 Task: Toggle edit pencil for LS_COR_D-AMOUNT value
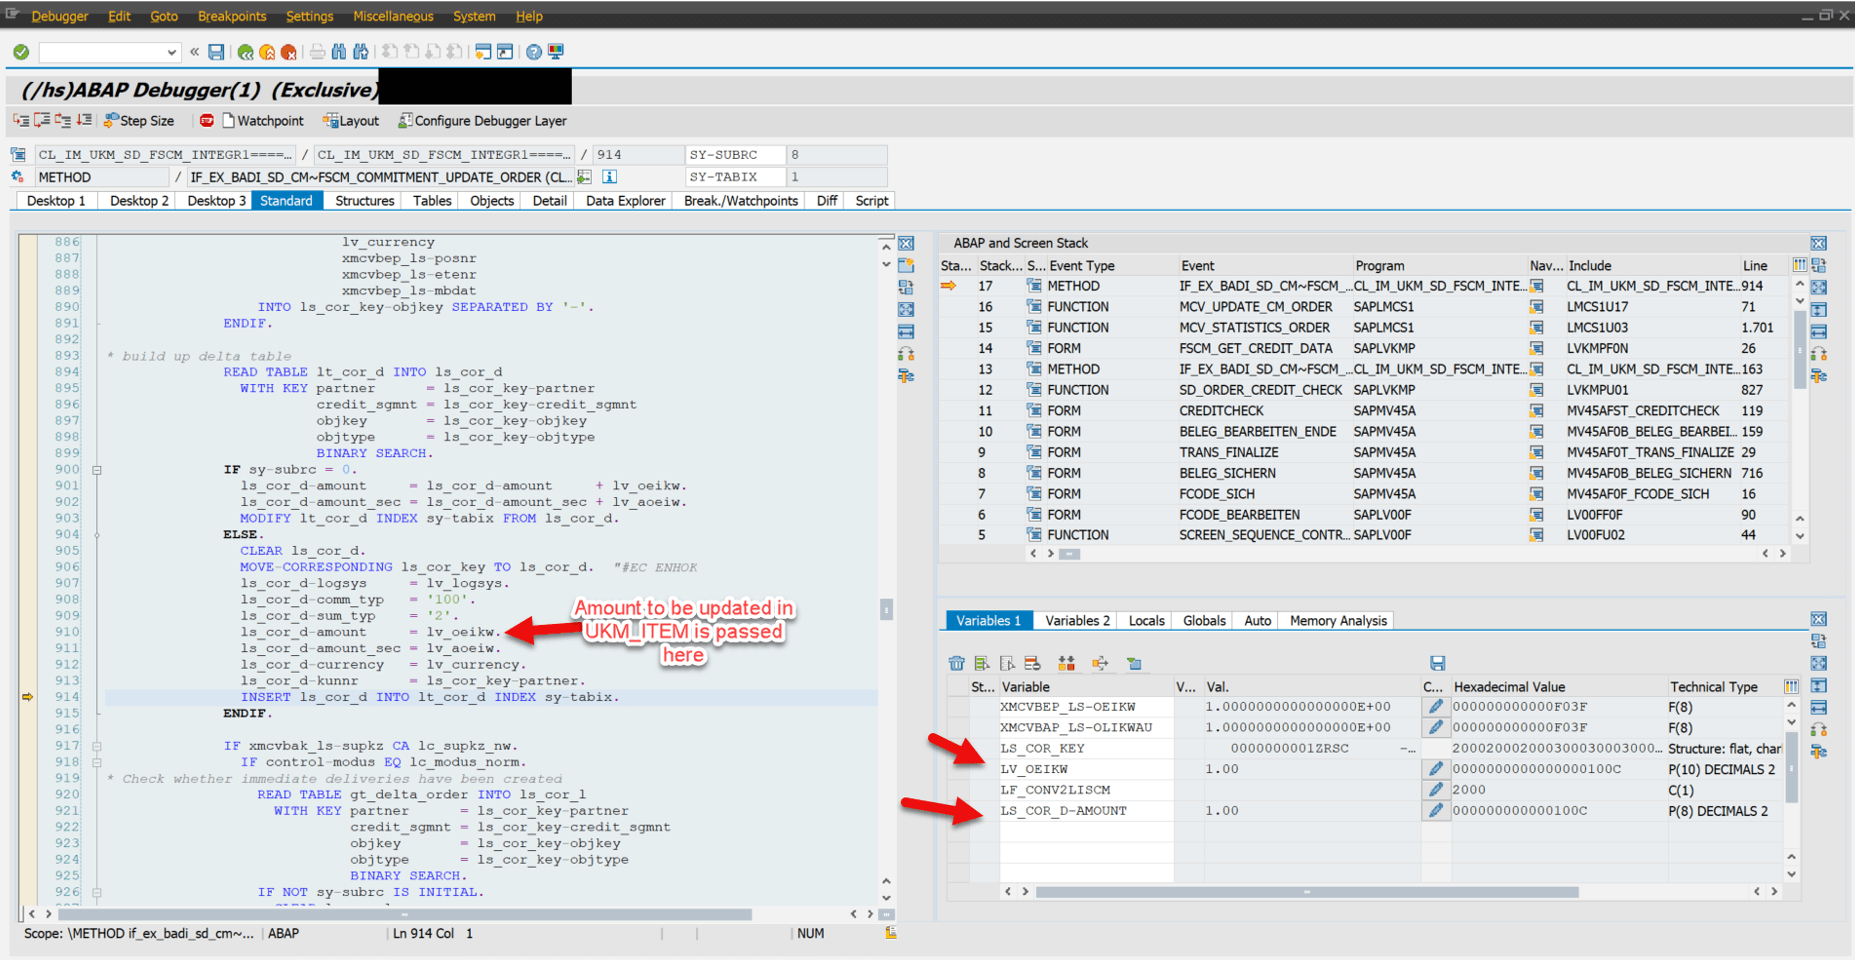pos(1434,810)
